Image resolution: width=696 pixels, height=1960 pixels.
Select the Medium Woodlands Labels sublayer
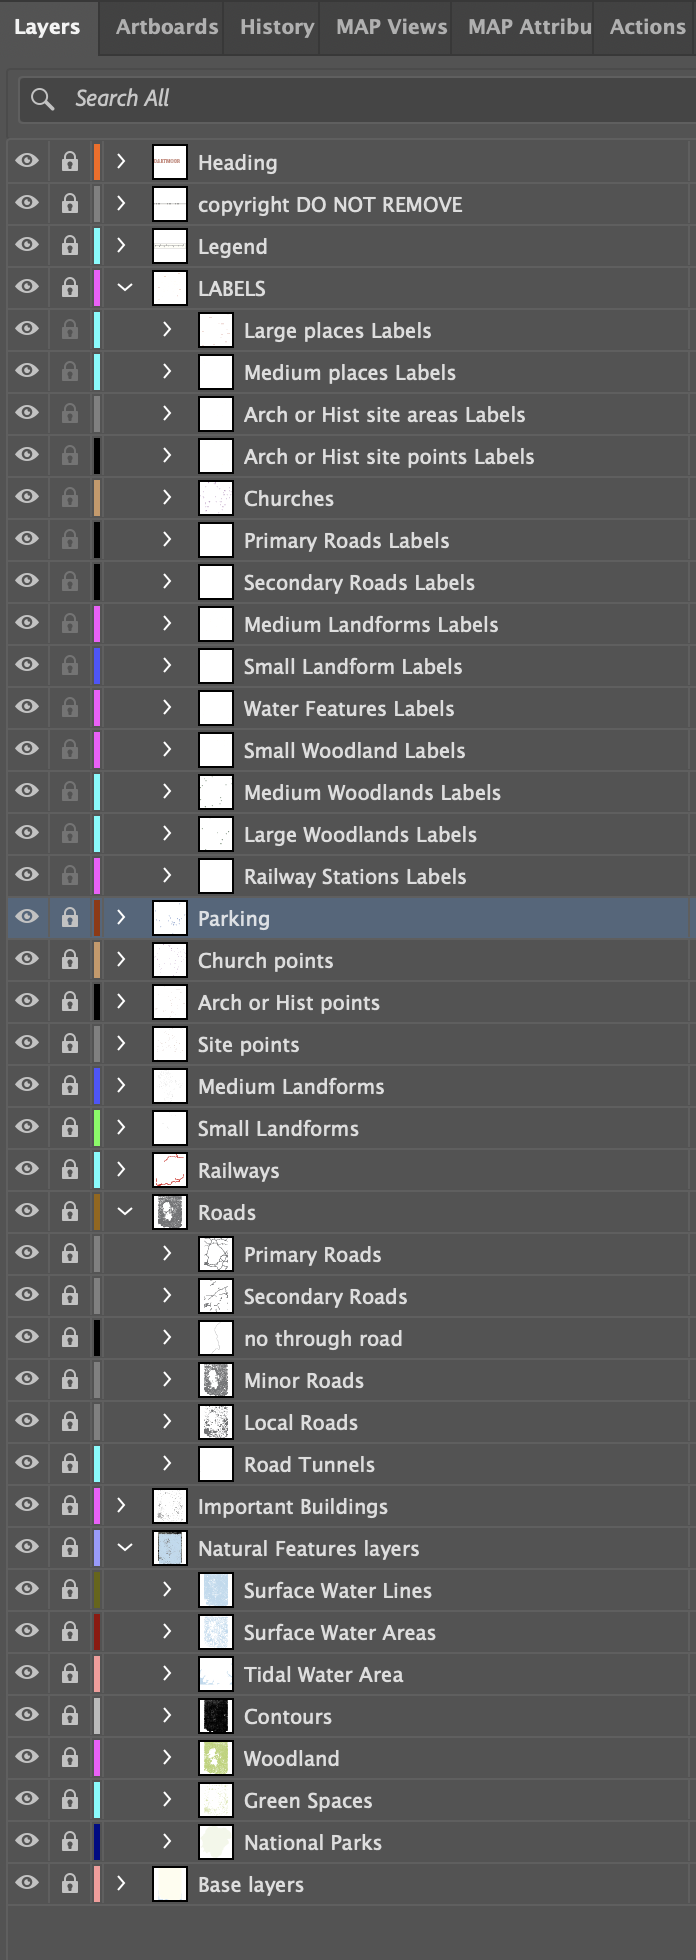click(x=349, y=792)
